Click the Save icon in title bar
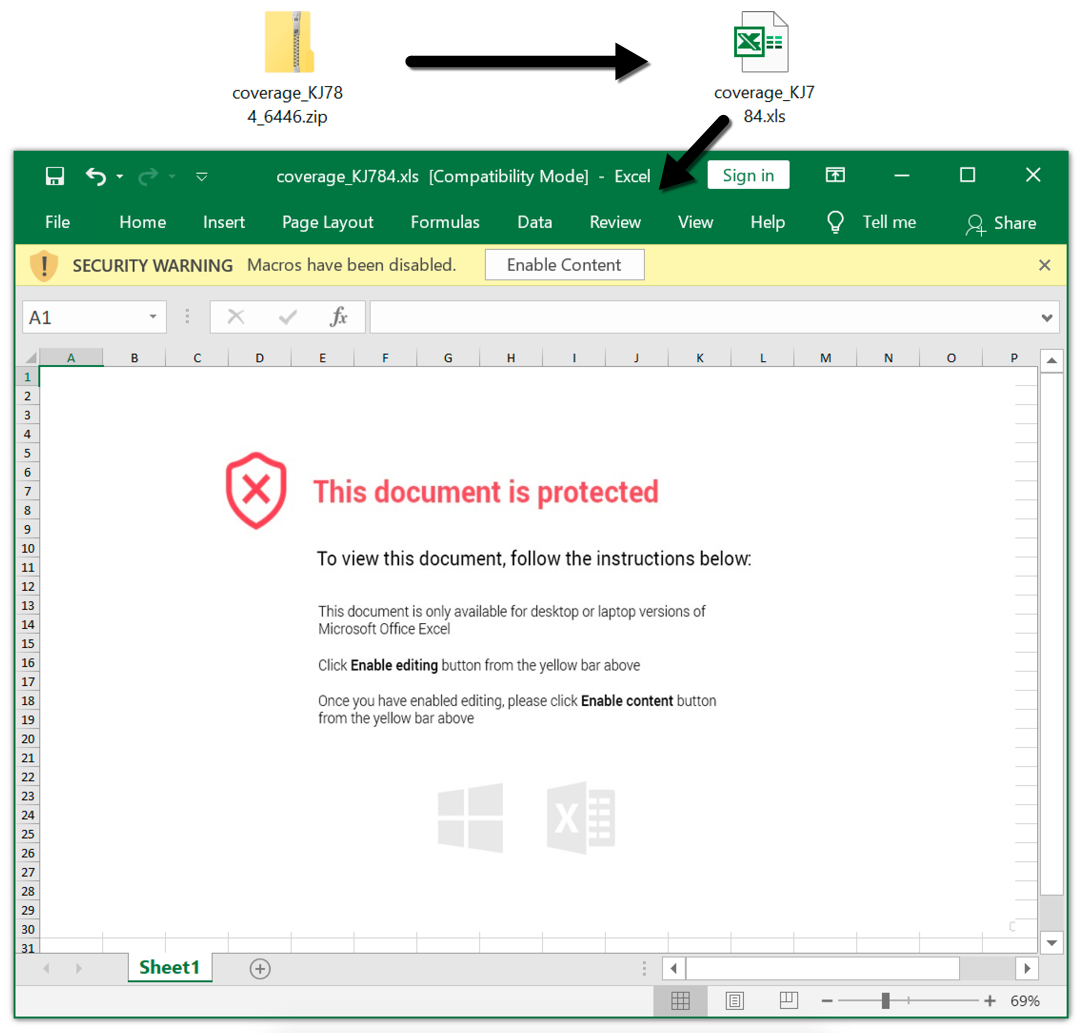 [x=55, y=176]
